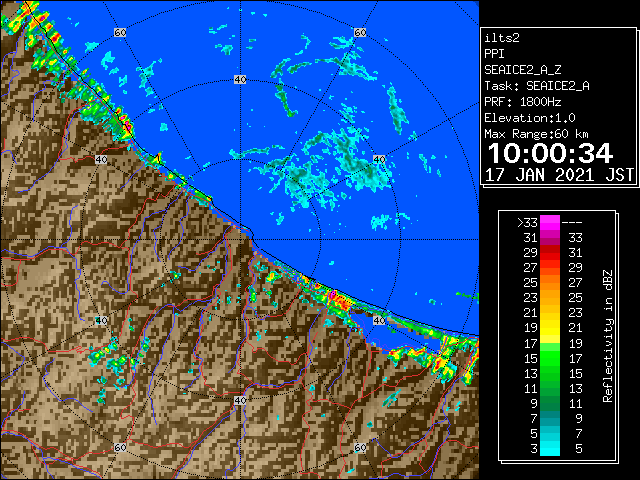Click the 'Reflectivity in dBZ' legend title
640x480 pixels.
(x=608, y=336)
